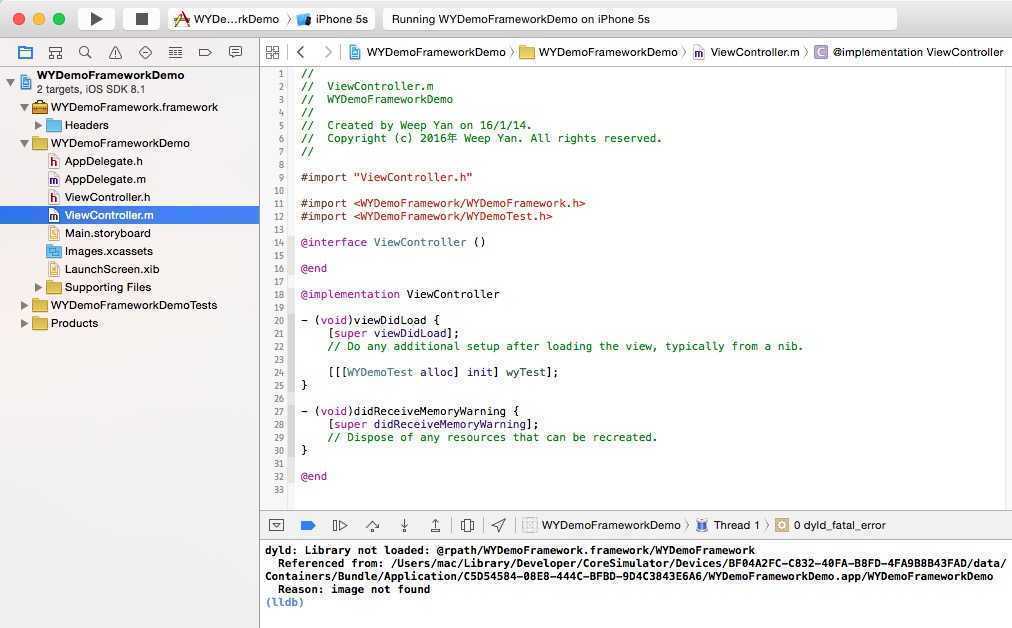Image resolution: width=1012 pixels, height=628 pixels.
Task: Collapse the WYDemoFrameworkDemo project root
Action: (x=10, y=82)
